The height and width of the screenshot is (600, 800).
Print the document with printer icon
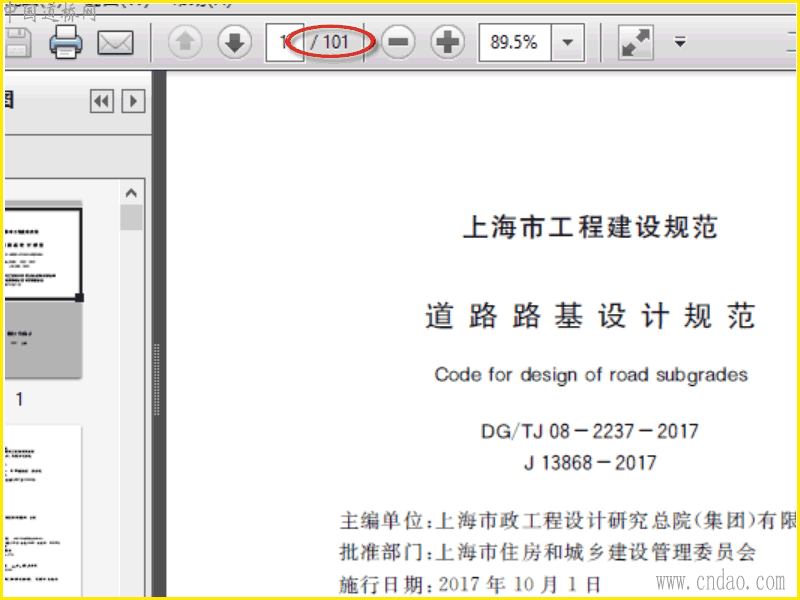[66, 42]
